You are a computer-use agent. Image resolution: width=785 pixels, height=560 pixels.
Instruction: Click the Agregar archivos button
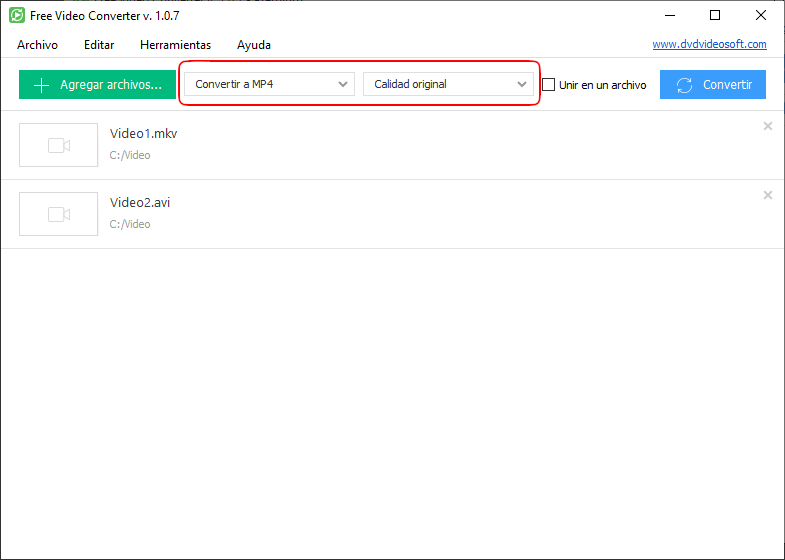(97, 85)
